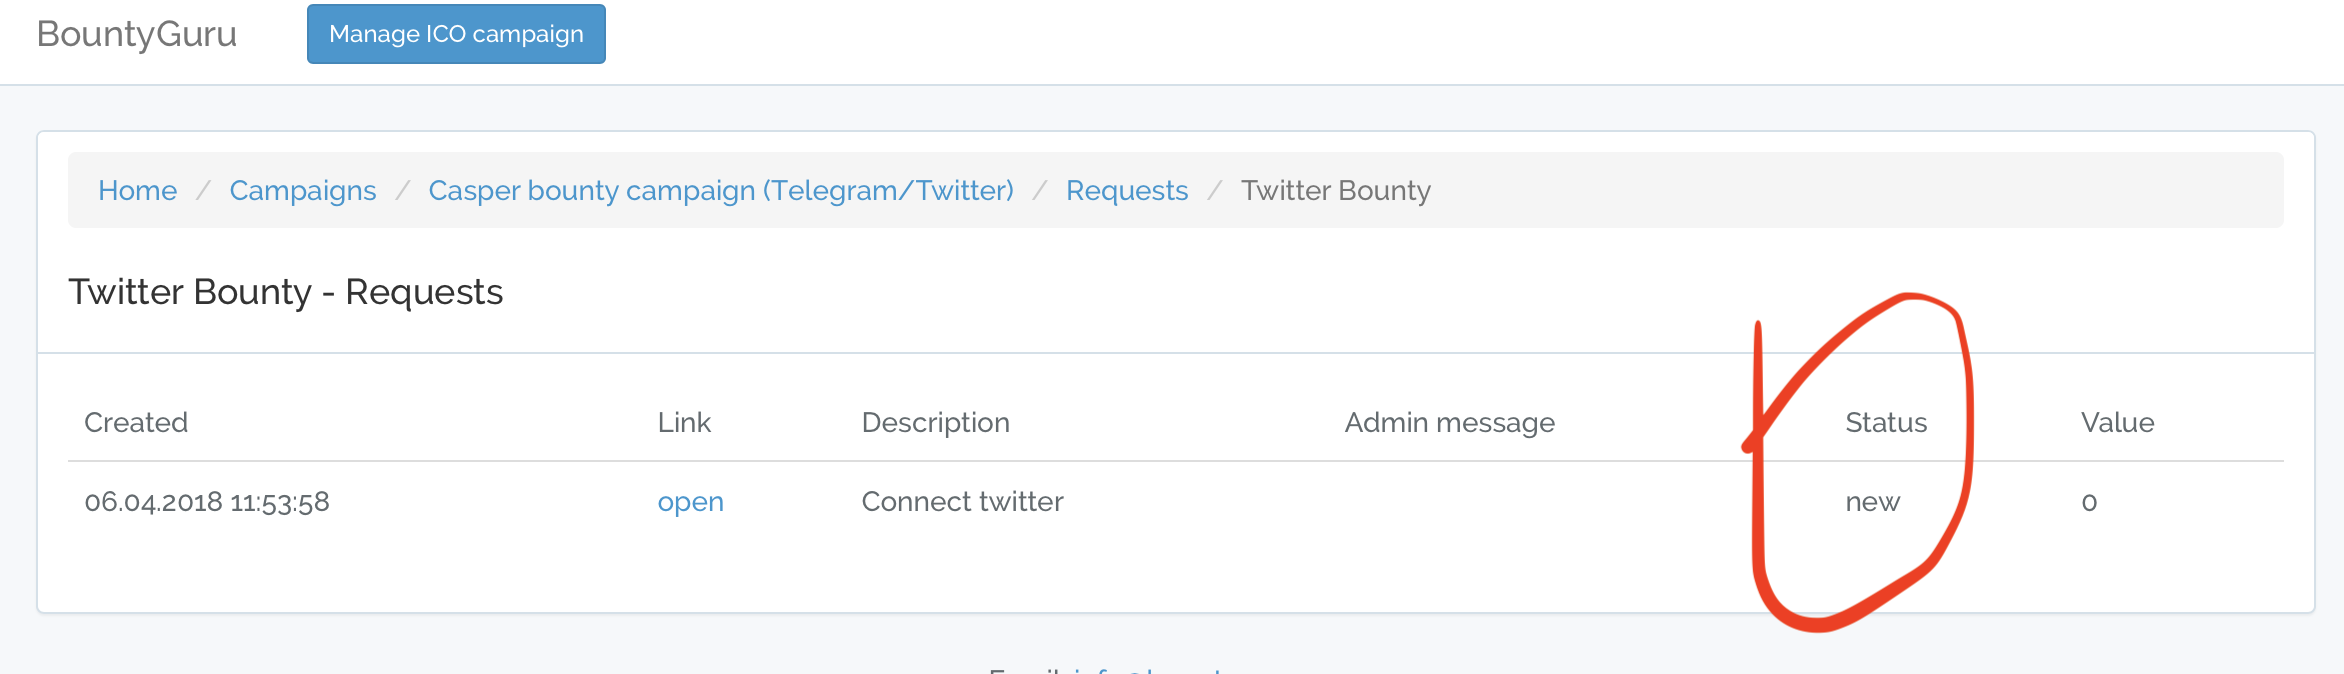Click the email link in footer

coord(1150,670)
